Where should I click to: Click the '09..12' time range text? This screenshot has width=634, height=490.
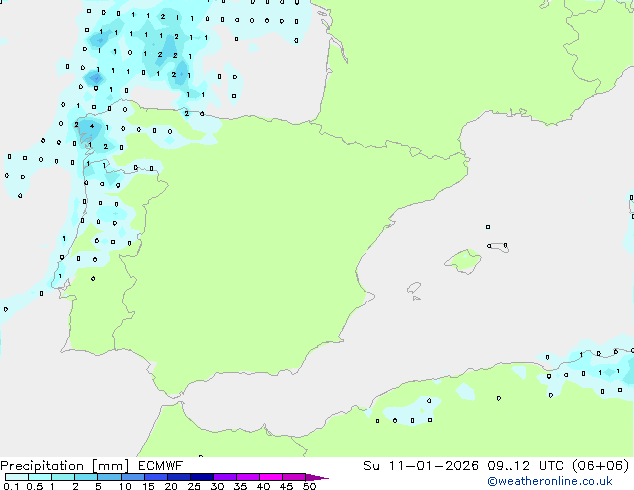(x=508, y=466)
